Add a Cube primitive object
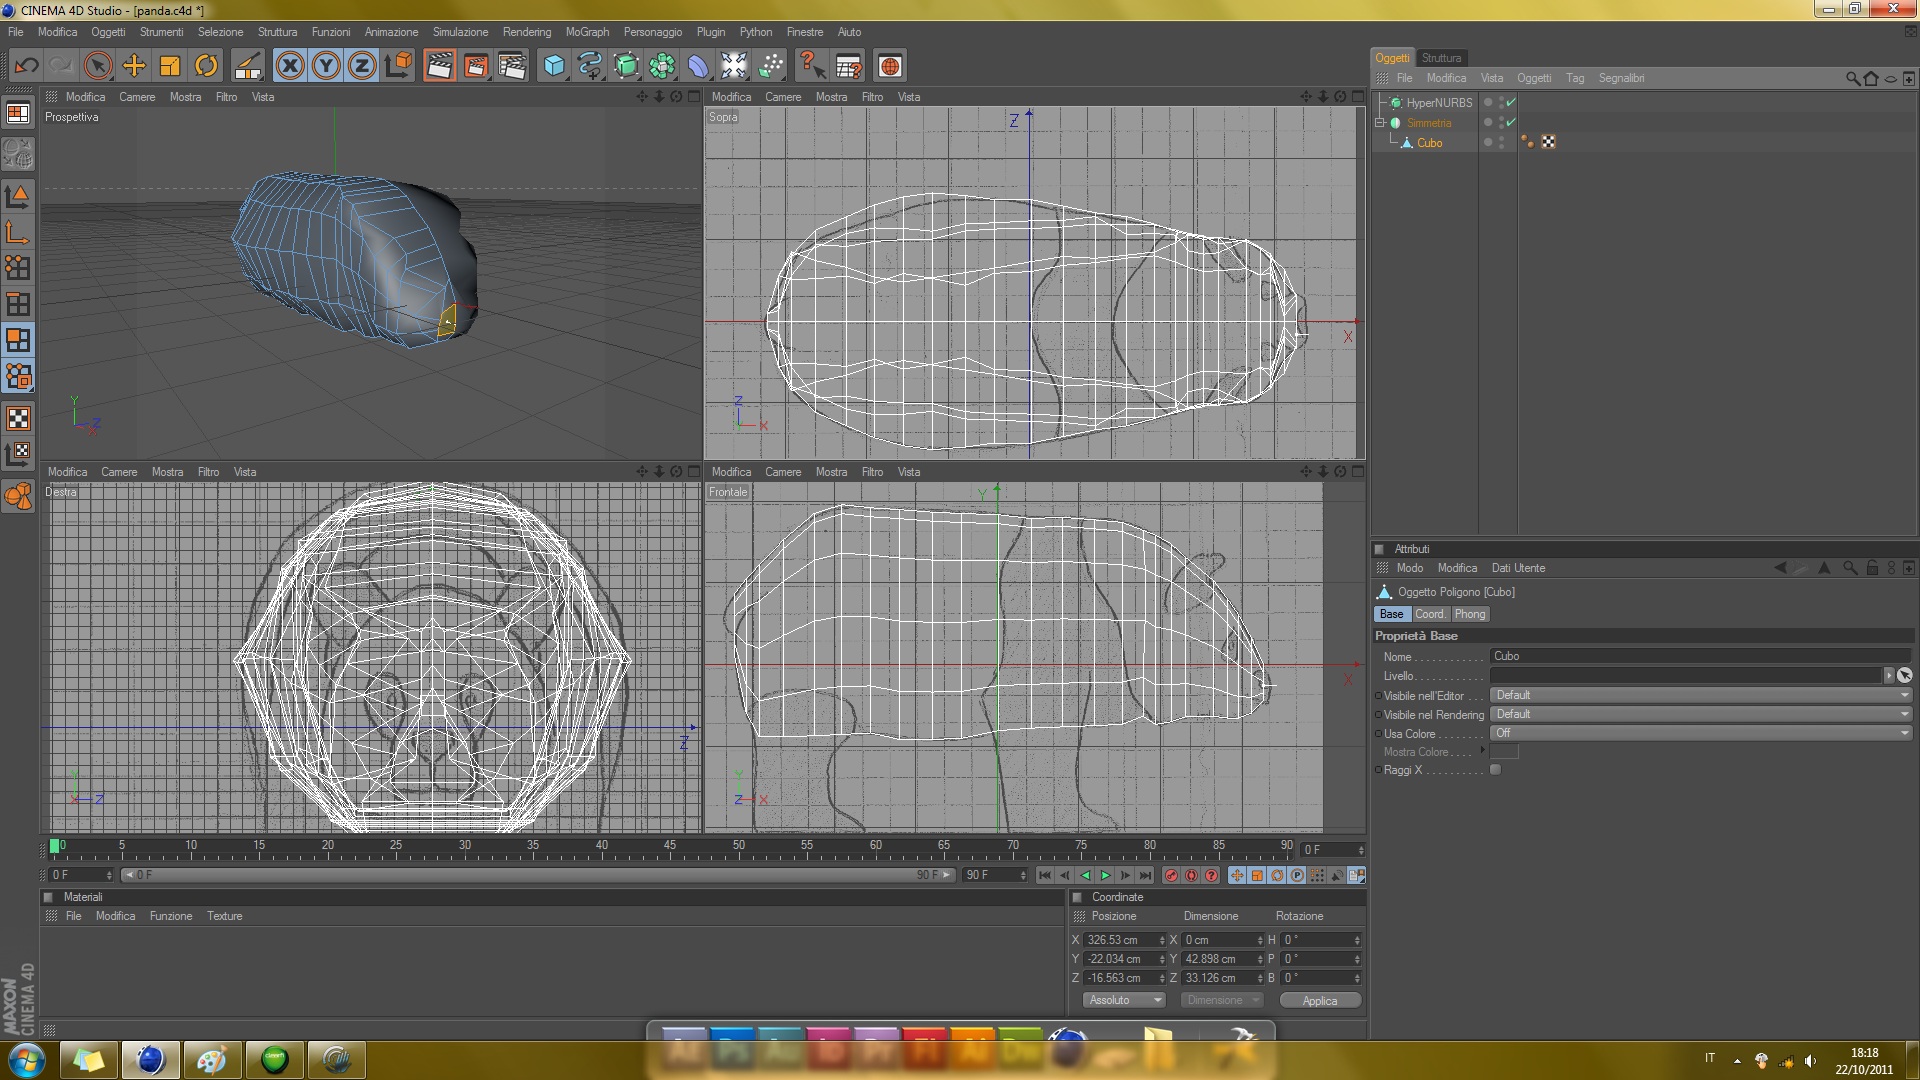Screen dimensions: 1920x1080 pyautogui.click(x=553, y=66)
